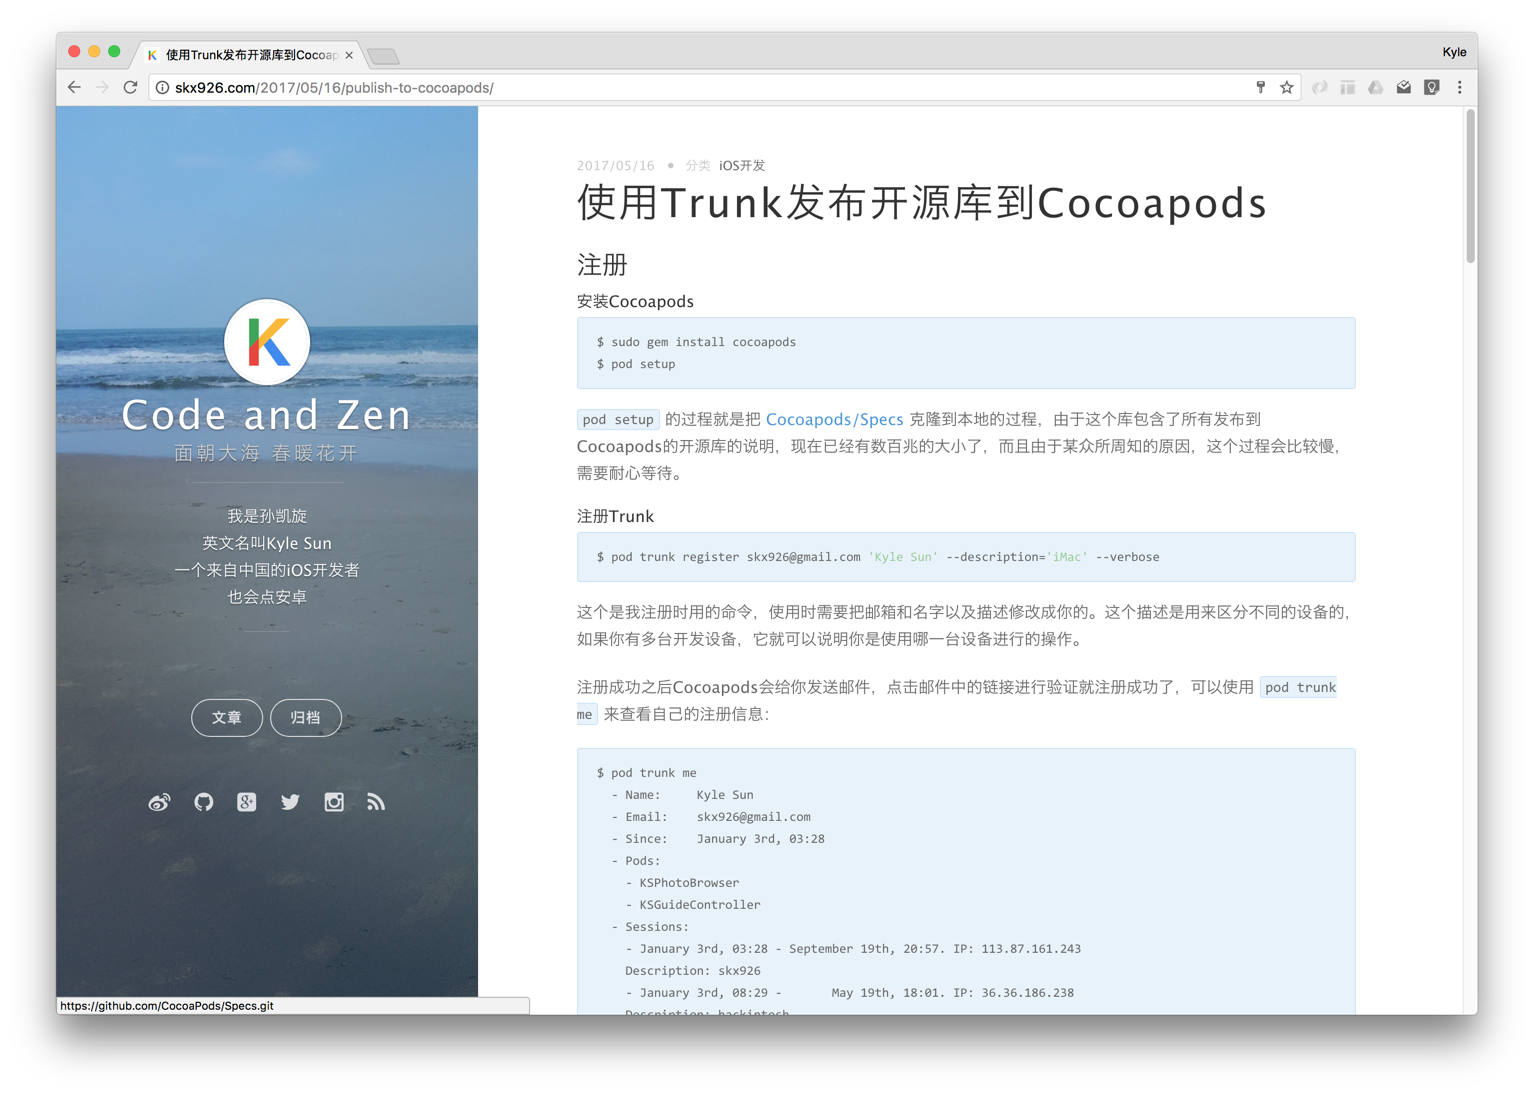This screenshot has width=1534, height=1095.
Task: Click the '$ pod setup' code line
Action: 636,364
